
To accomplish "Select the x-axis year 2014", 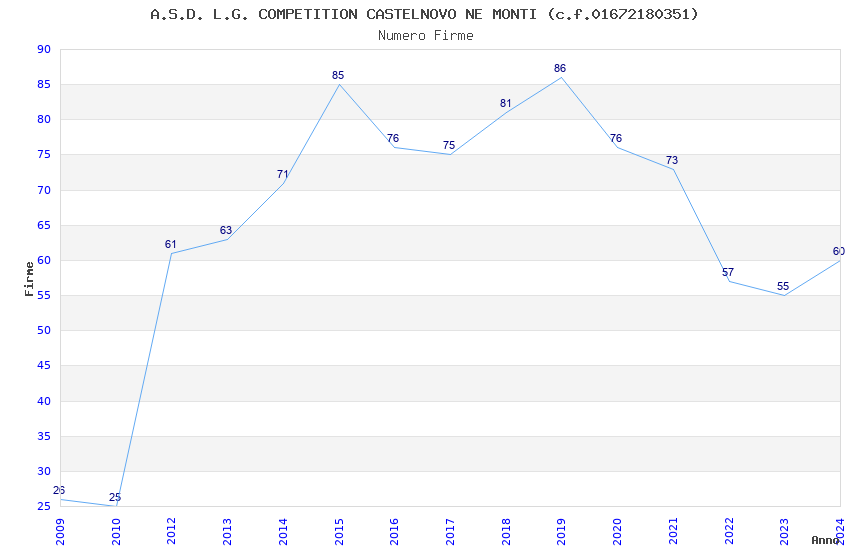I will 283,532.
